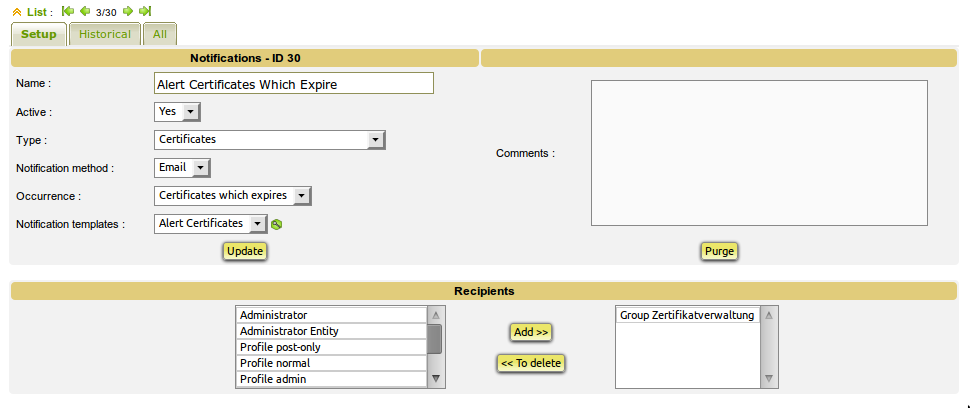The width and height of the screenshot is (970, 408).
Task: Click the available recipients scrollbar thumb
Action: pos(435,339)
